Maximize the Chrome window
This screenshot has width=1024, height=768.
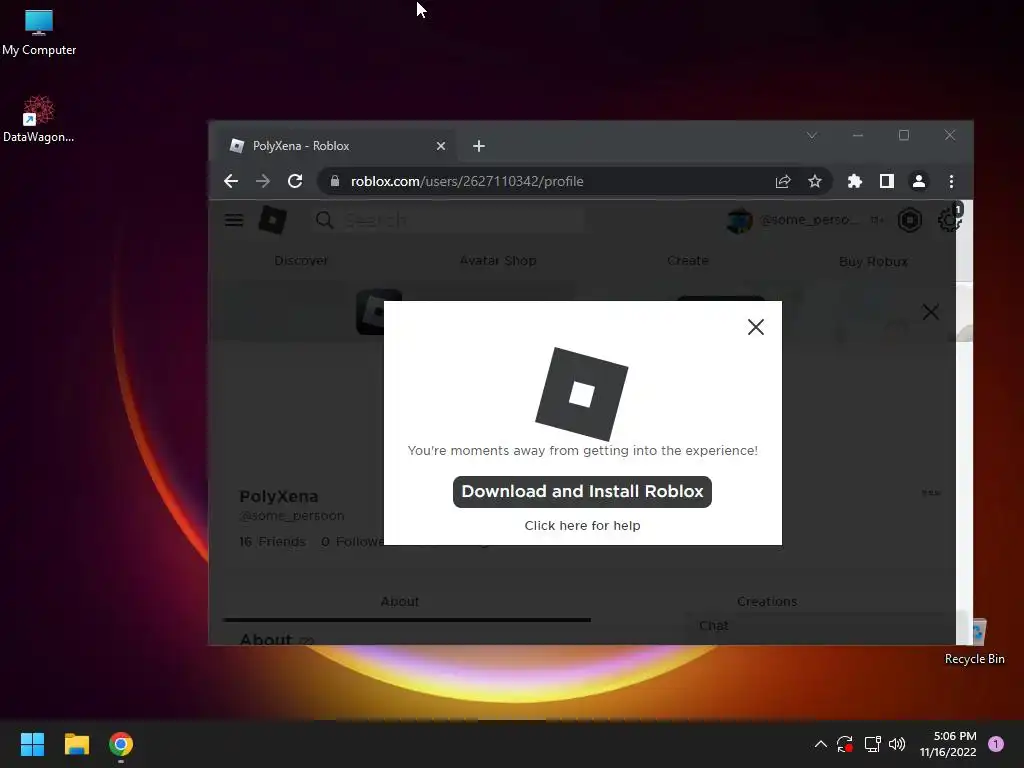[x=903, y=135]
